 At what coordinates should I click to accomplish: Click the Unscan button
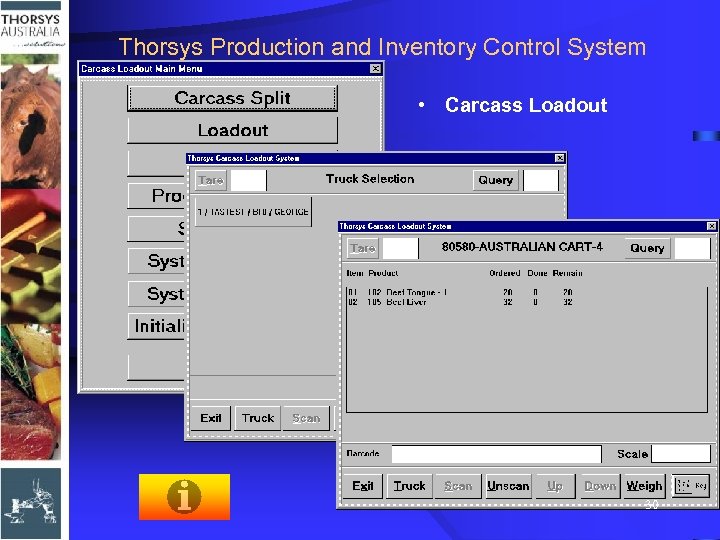(x=508, y=486)
